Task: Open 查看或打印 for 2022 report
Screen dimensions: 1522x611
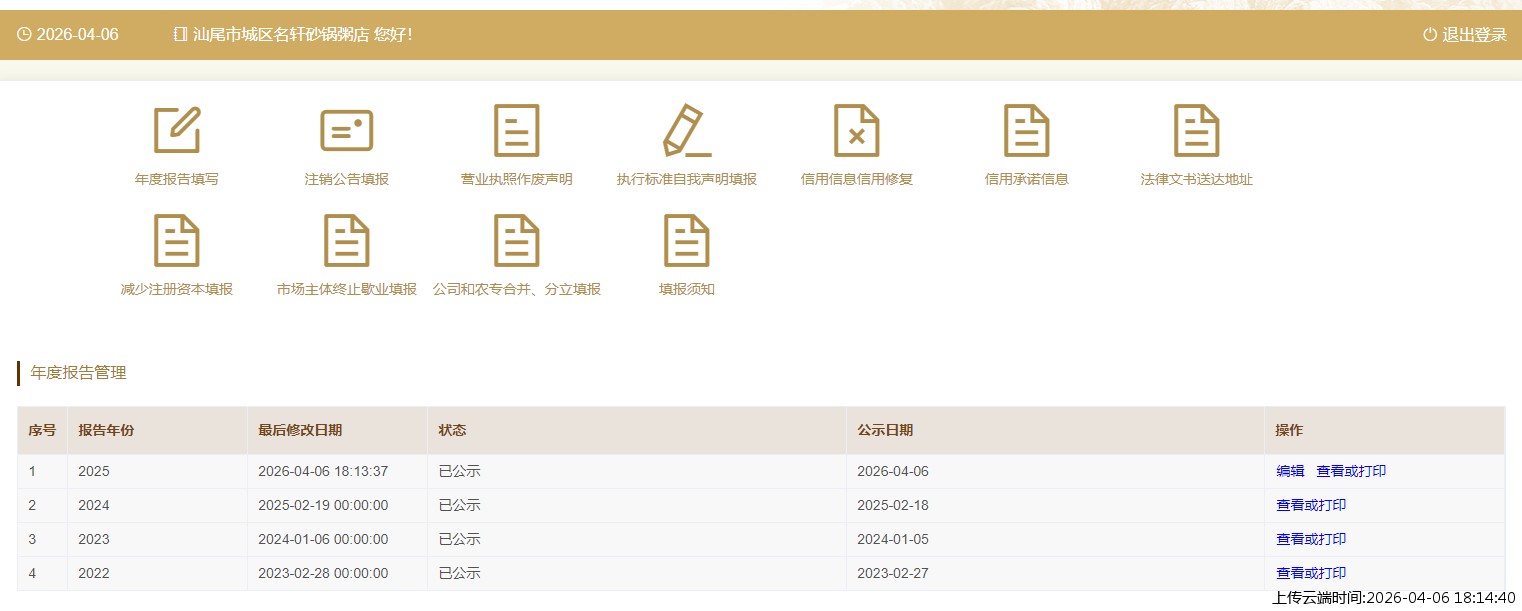Action: [x=1311, y=573]
